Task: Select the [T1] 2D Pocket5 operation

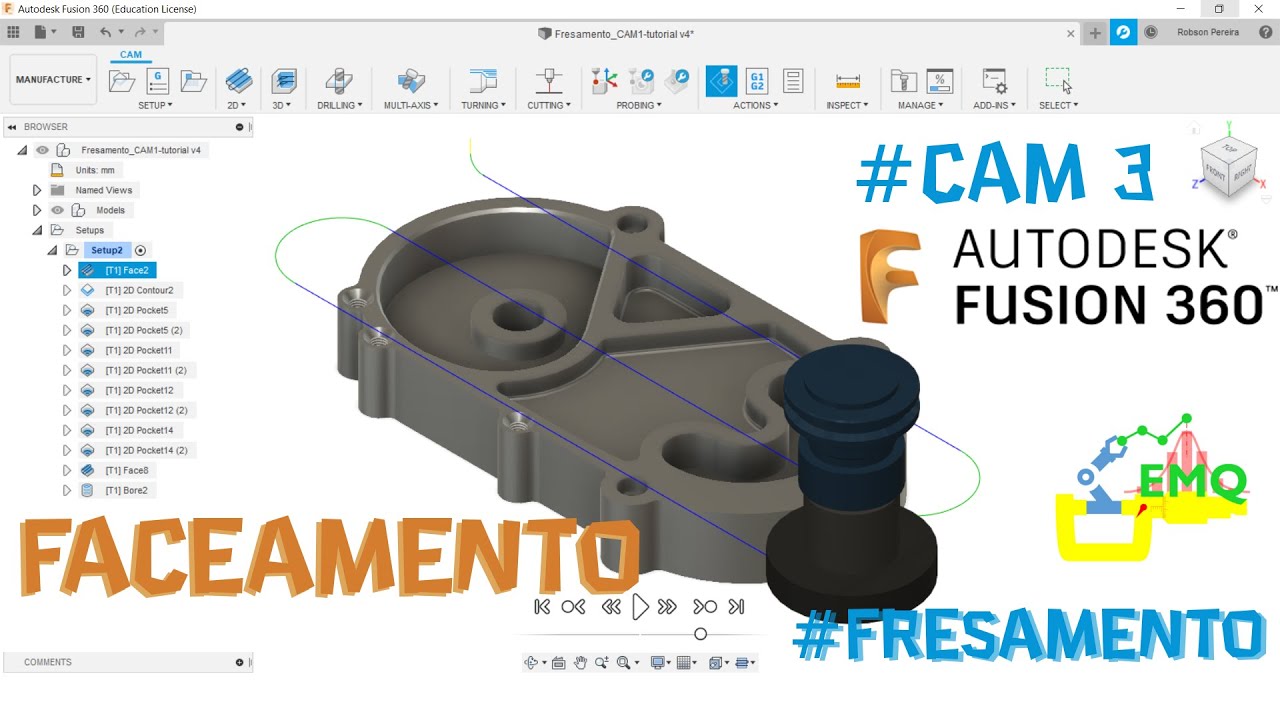Action: (x=137, y=310)
